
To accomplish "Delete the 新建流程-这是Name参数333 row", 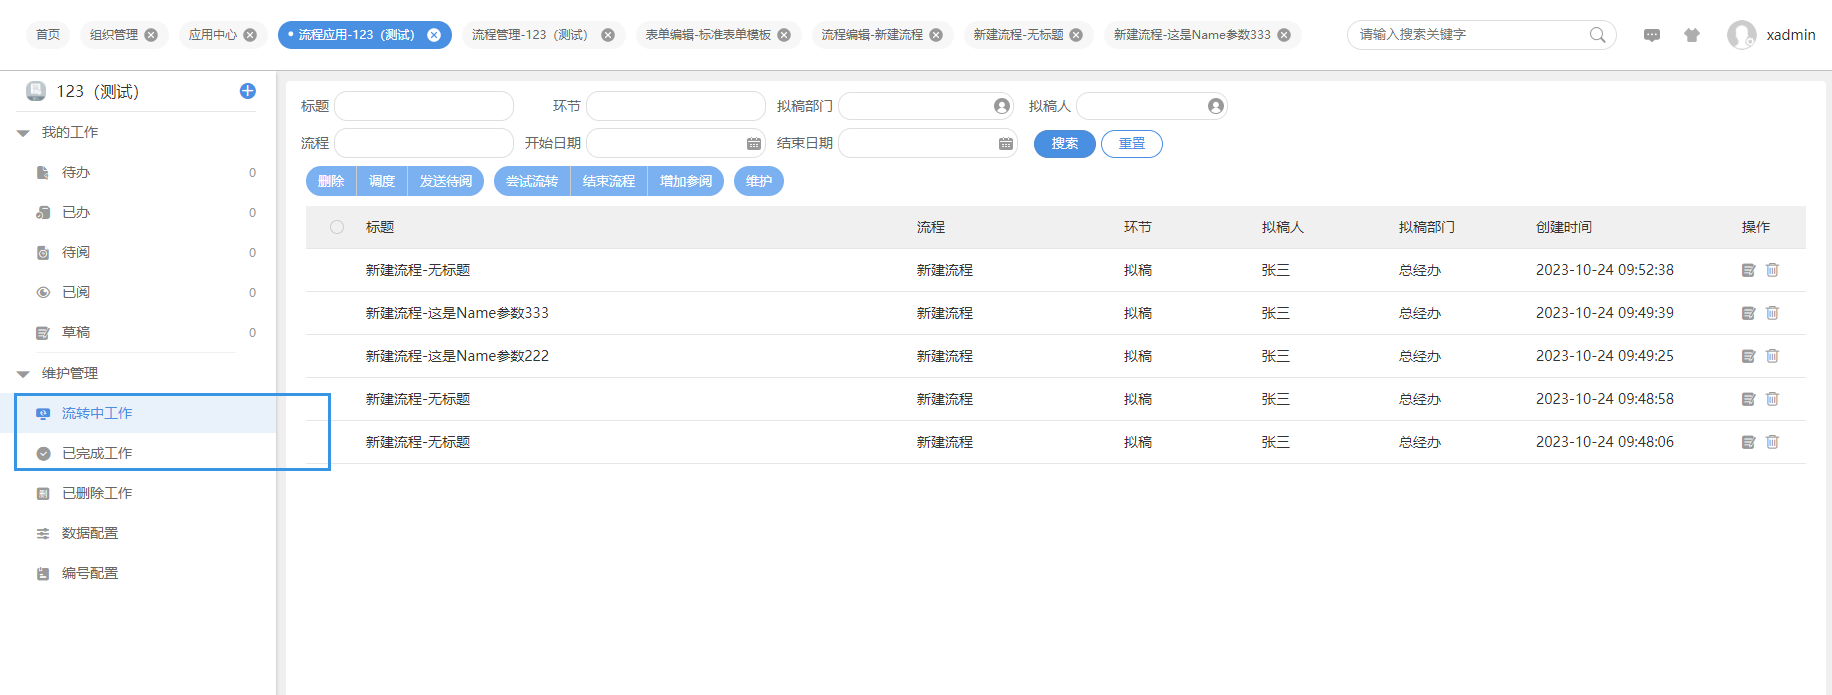I will 1772,313.
